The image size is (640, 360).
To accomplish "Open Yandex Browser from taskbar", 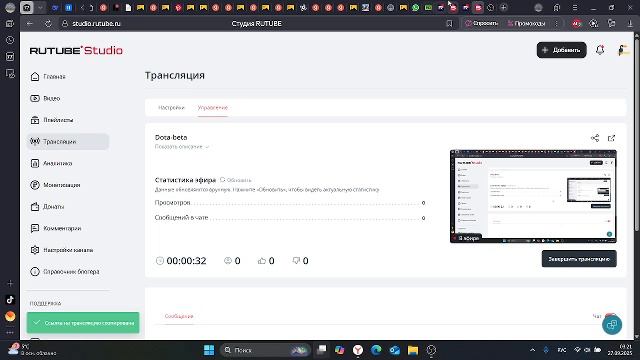I will click(x=358, y=350).
